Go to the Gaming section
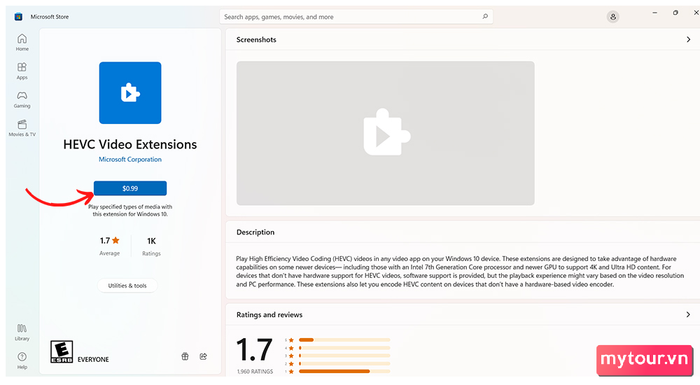 tap(22, 100)
